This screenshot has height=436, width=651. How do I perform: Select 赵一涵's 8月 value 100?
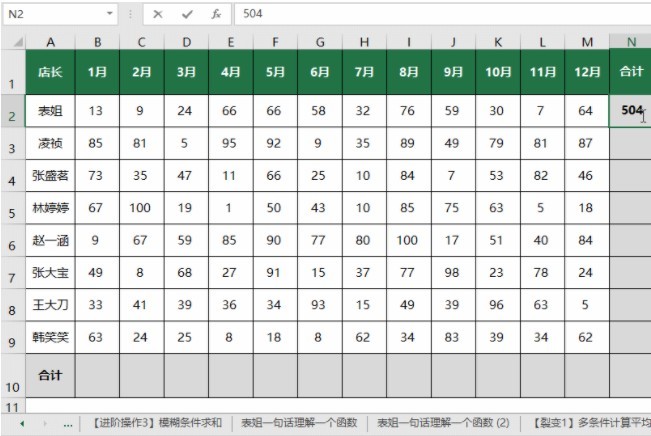[409, 240]
